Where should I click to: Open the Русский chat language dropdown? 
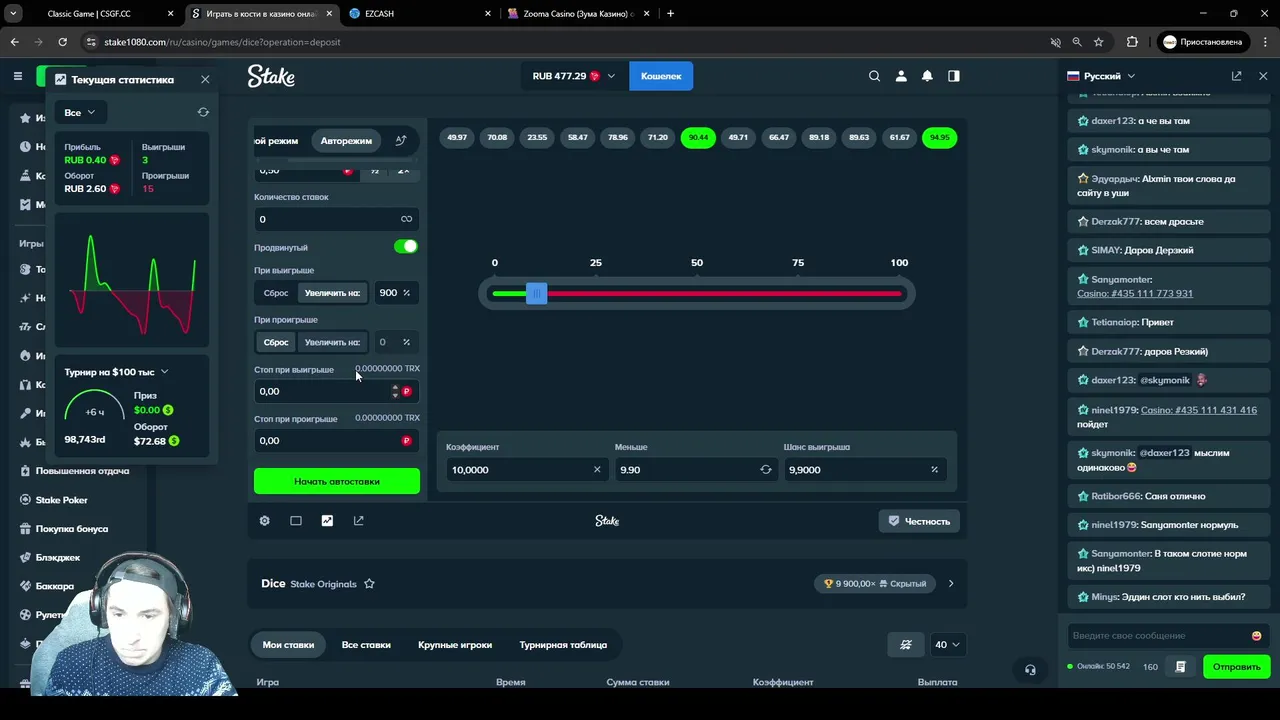pos(1101,76)
